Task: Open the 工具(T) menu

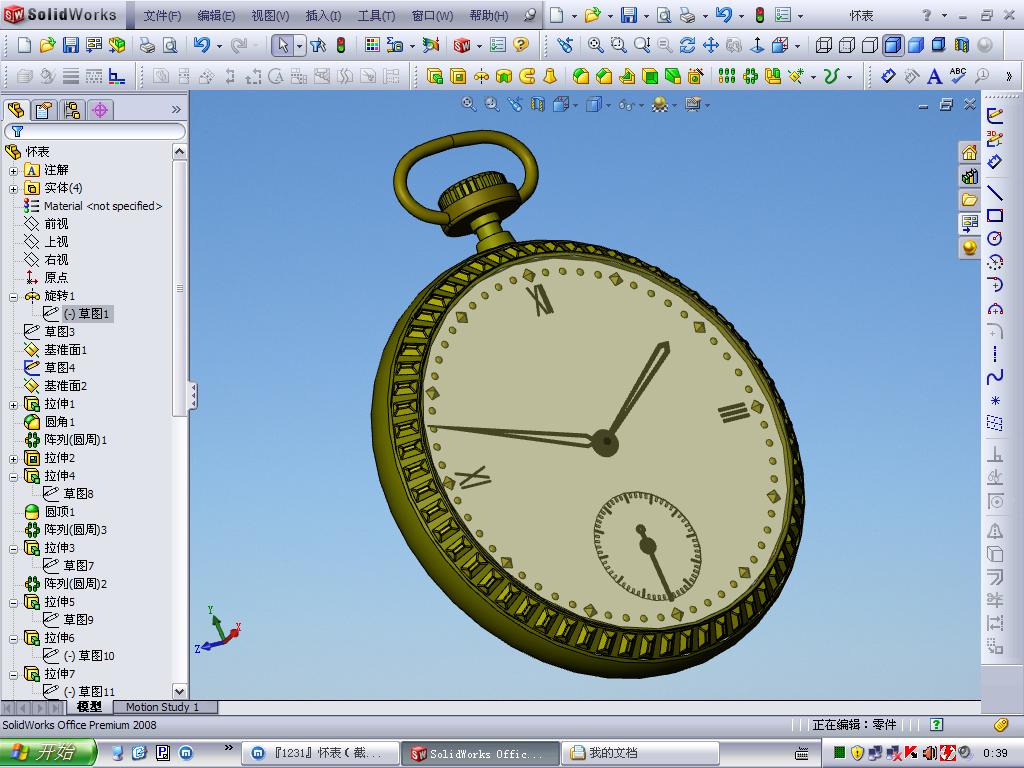Action: click(376, 16)
